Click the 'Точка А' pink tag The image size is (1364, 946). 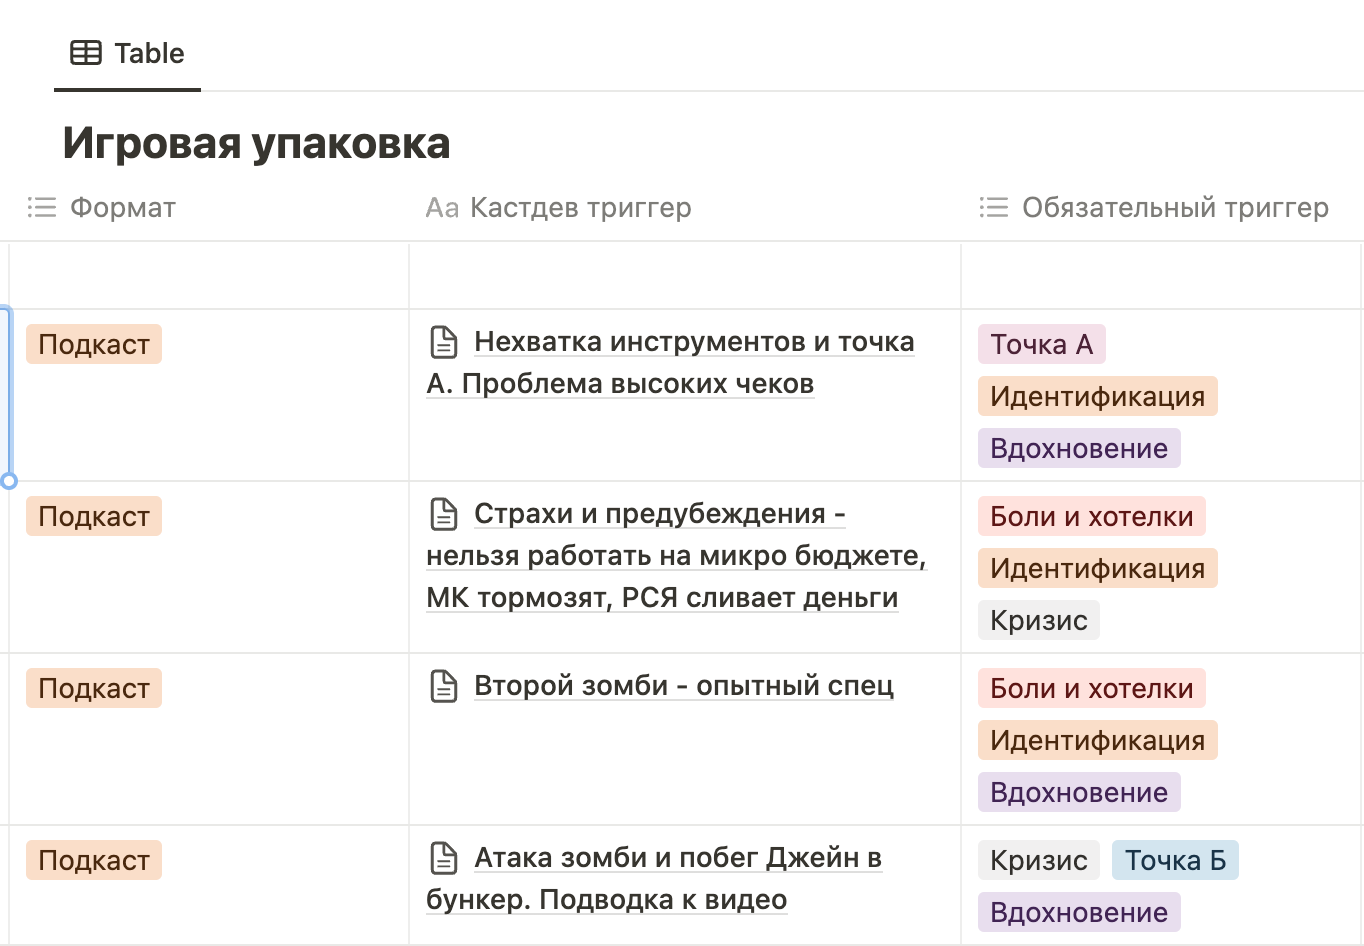coord(1041,344)
